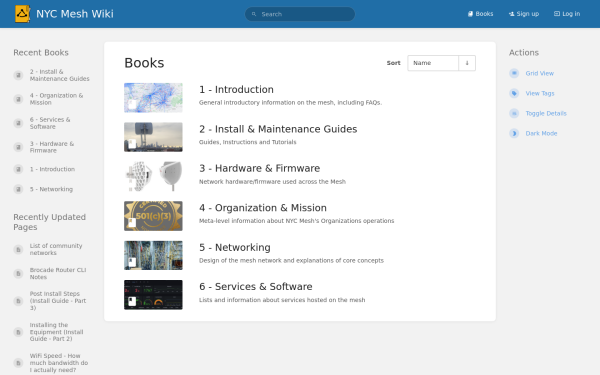
Task: Click the book icon beside '6 - Services & Software' in Recent Books
Action: 18,123
